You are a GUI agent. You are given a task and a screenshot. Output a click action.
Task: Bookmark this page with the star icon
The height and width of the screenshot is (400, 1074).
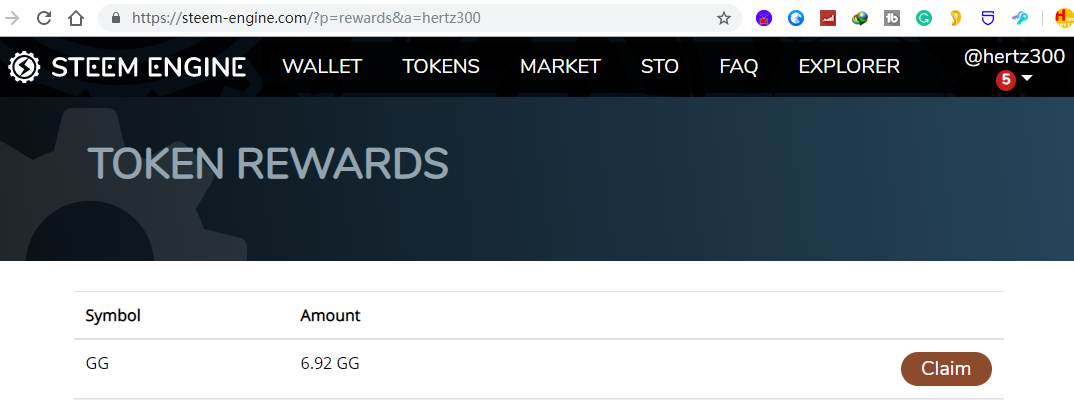[724, 18]
